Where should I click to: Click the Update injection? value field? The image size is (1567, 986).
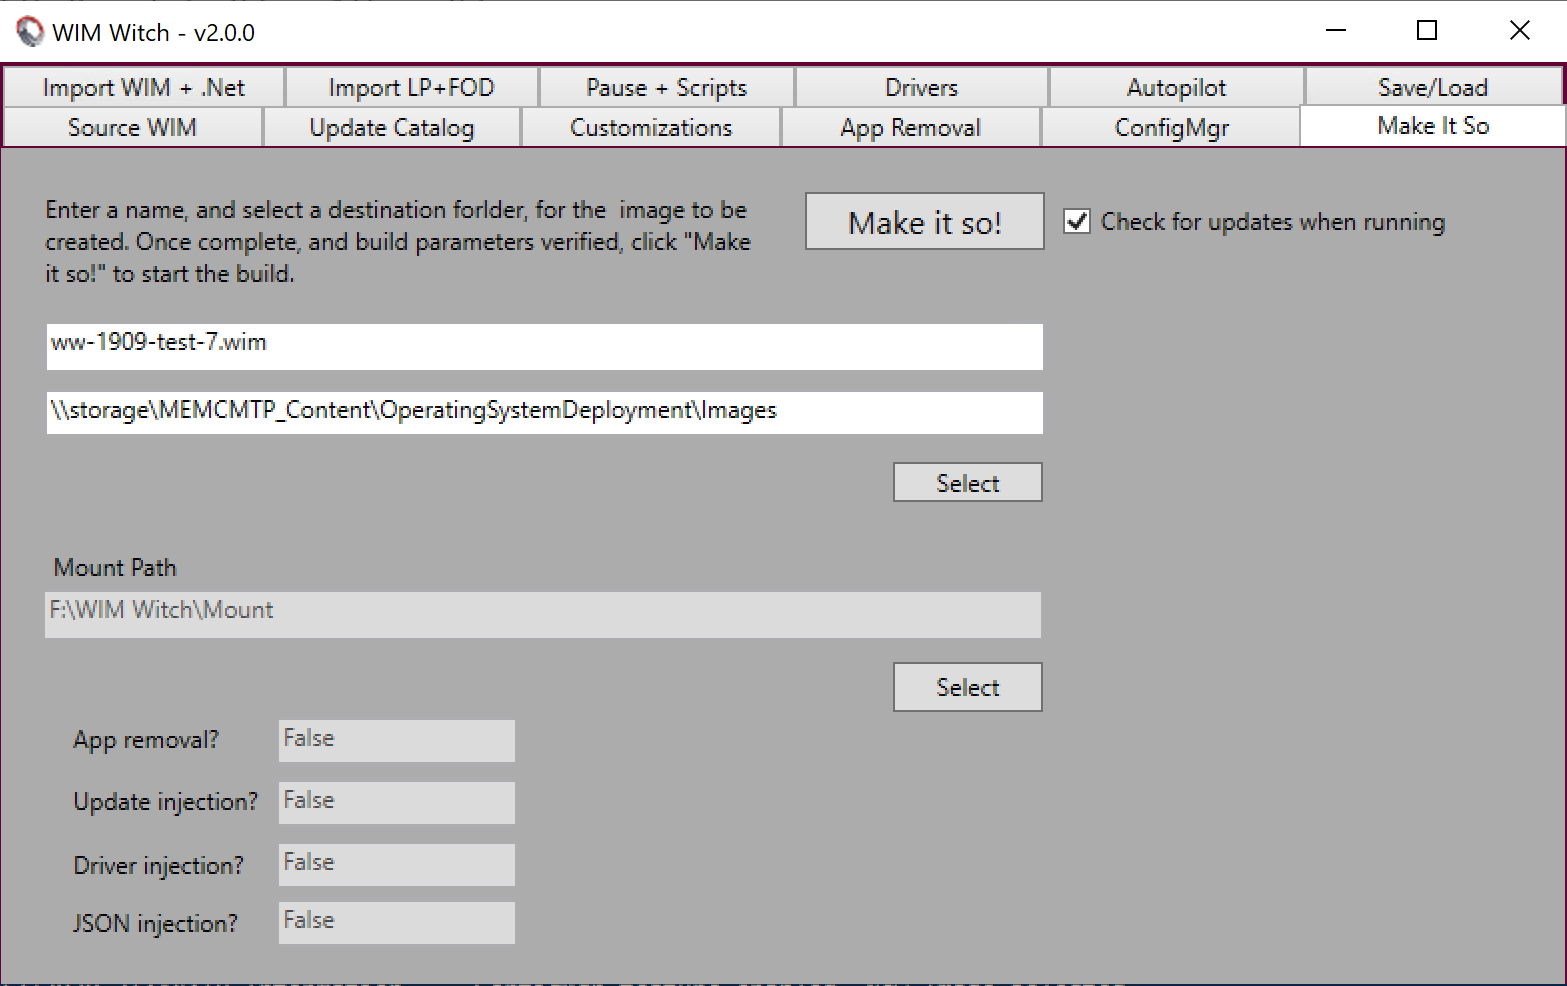[x=397, y=803]
